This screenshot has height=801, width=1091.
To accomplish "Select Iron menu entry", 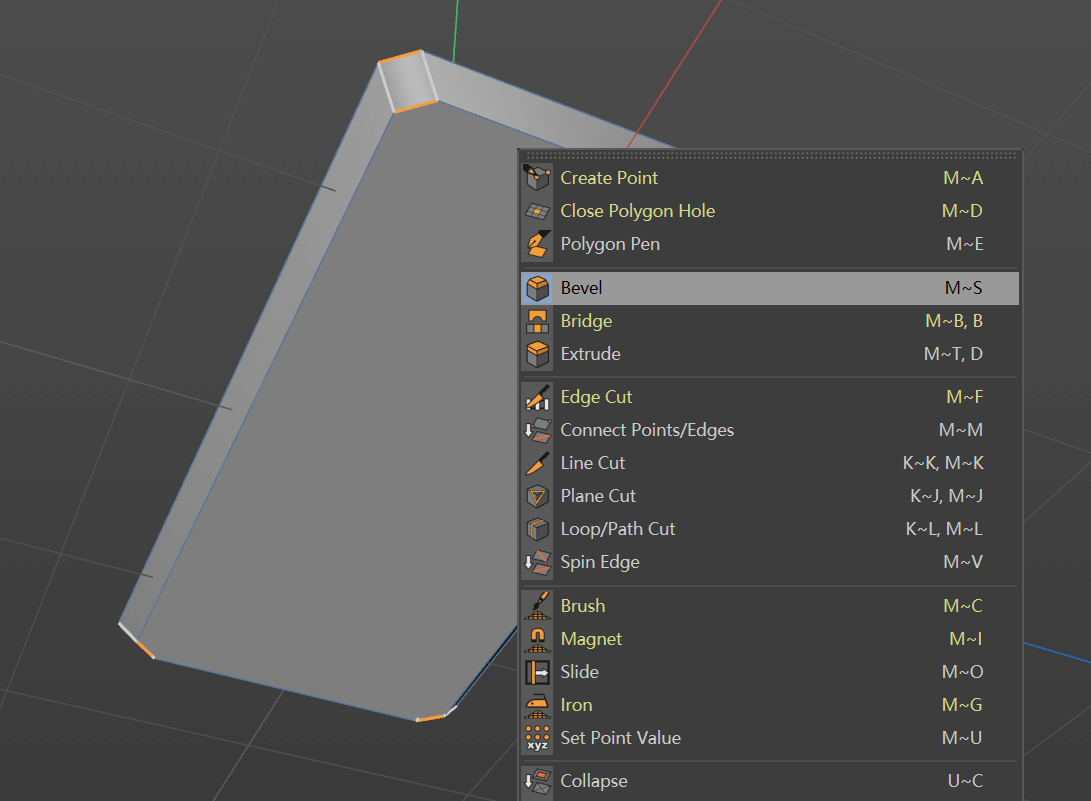I will click(770, 705).
